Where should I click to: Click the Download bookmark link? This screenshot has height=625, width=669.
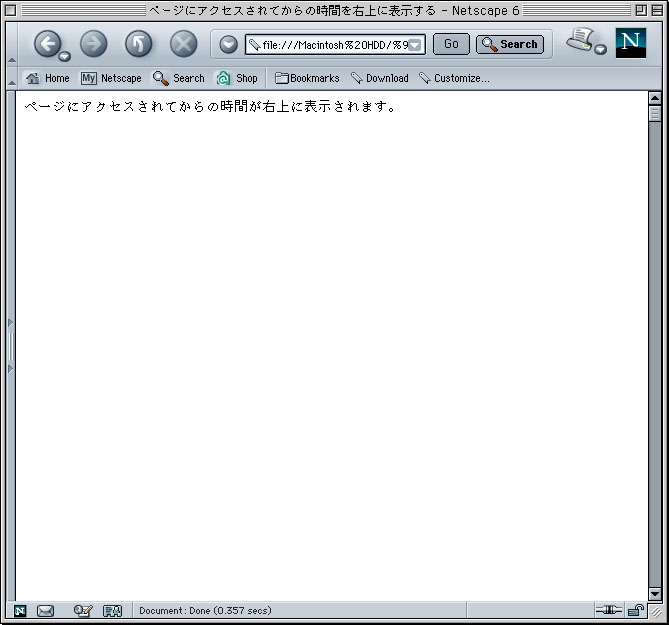coord(380,78)
